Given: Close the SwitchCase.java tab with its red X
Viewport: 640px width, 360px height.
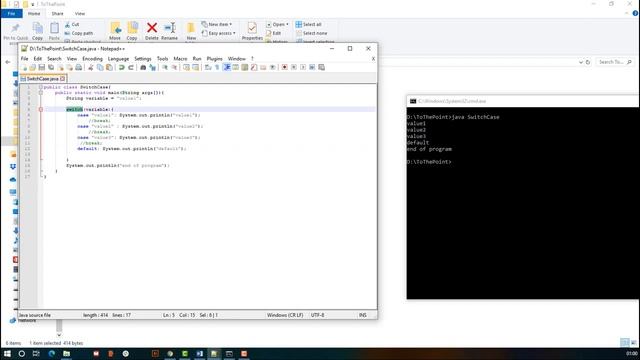Looking at the screenshot, I should [x=62, y=79].
